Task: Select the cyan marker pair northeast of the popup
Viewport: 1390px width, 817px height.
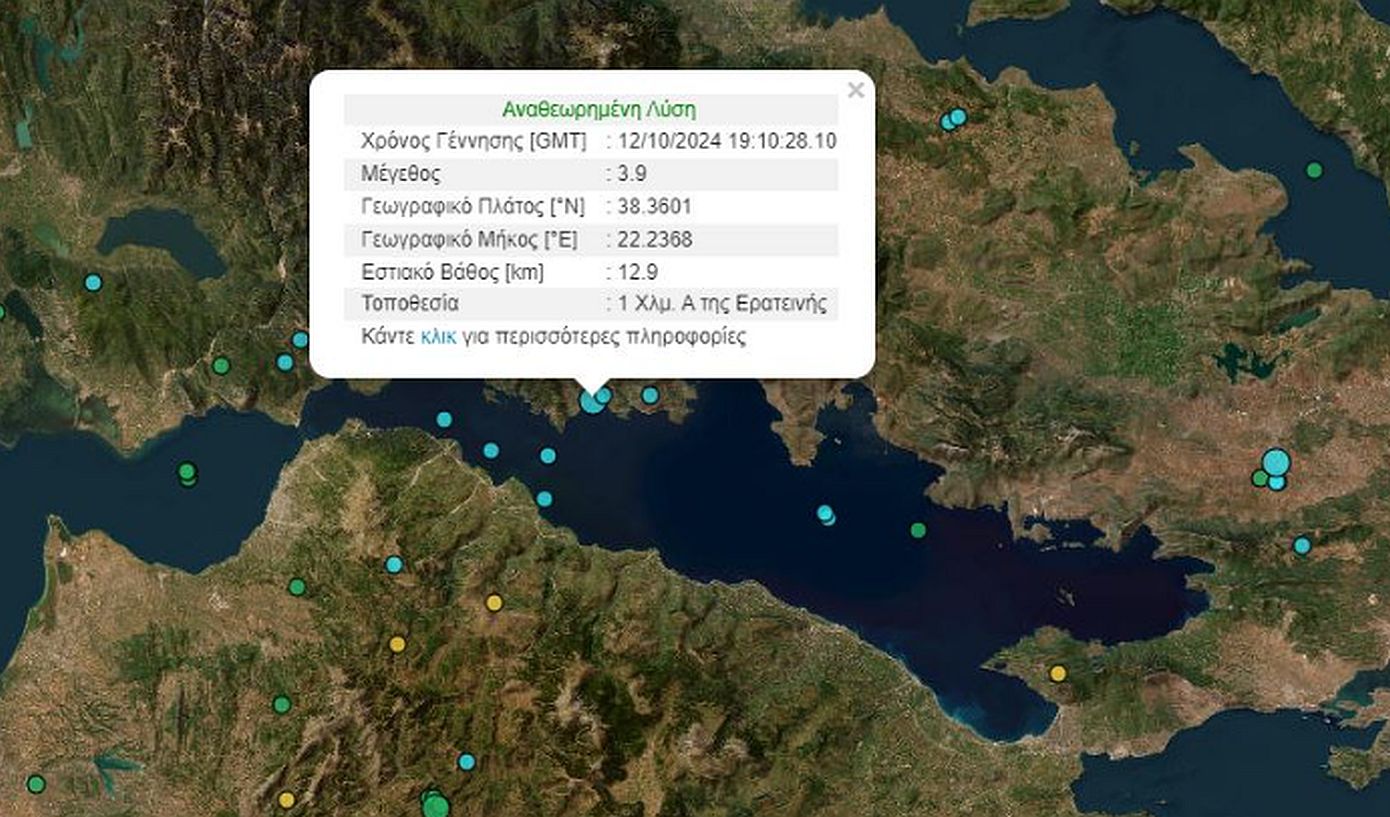Action: [953, 119]
